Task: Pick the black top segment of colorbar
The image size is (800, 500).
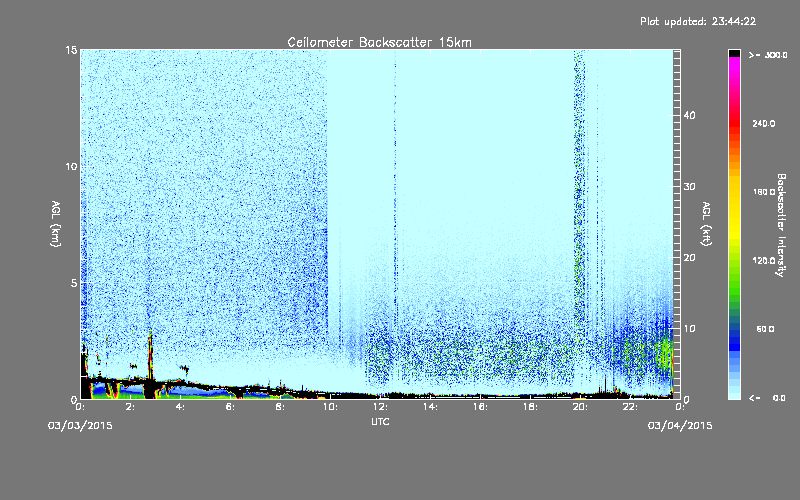Action: (734, 53)
